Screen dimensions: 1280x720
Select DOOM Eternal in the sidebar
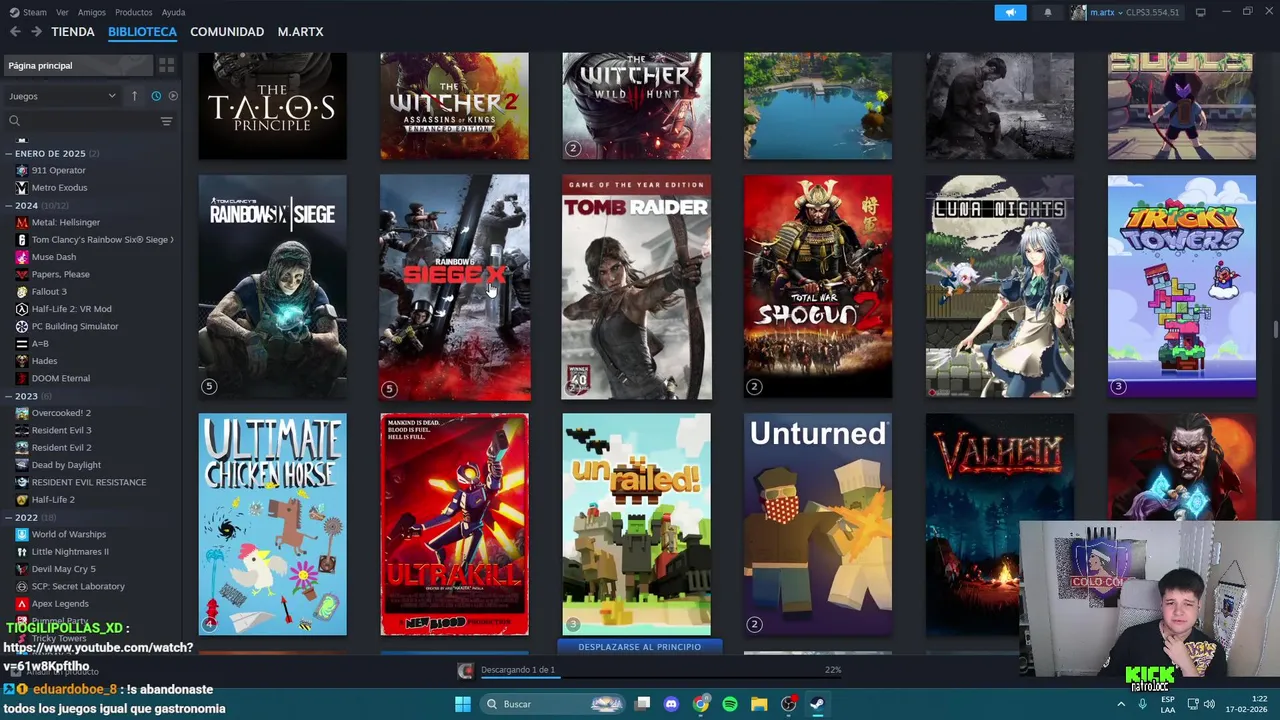[60, 378]
